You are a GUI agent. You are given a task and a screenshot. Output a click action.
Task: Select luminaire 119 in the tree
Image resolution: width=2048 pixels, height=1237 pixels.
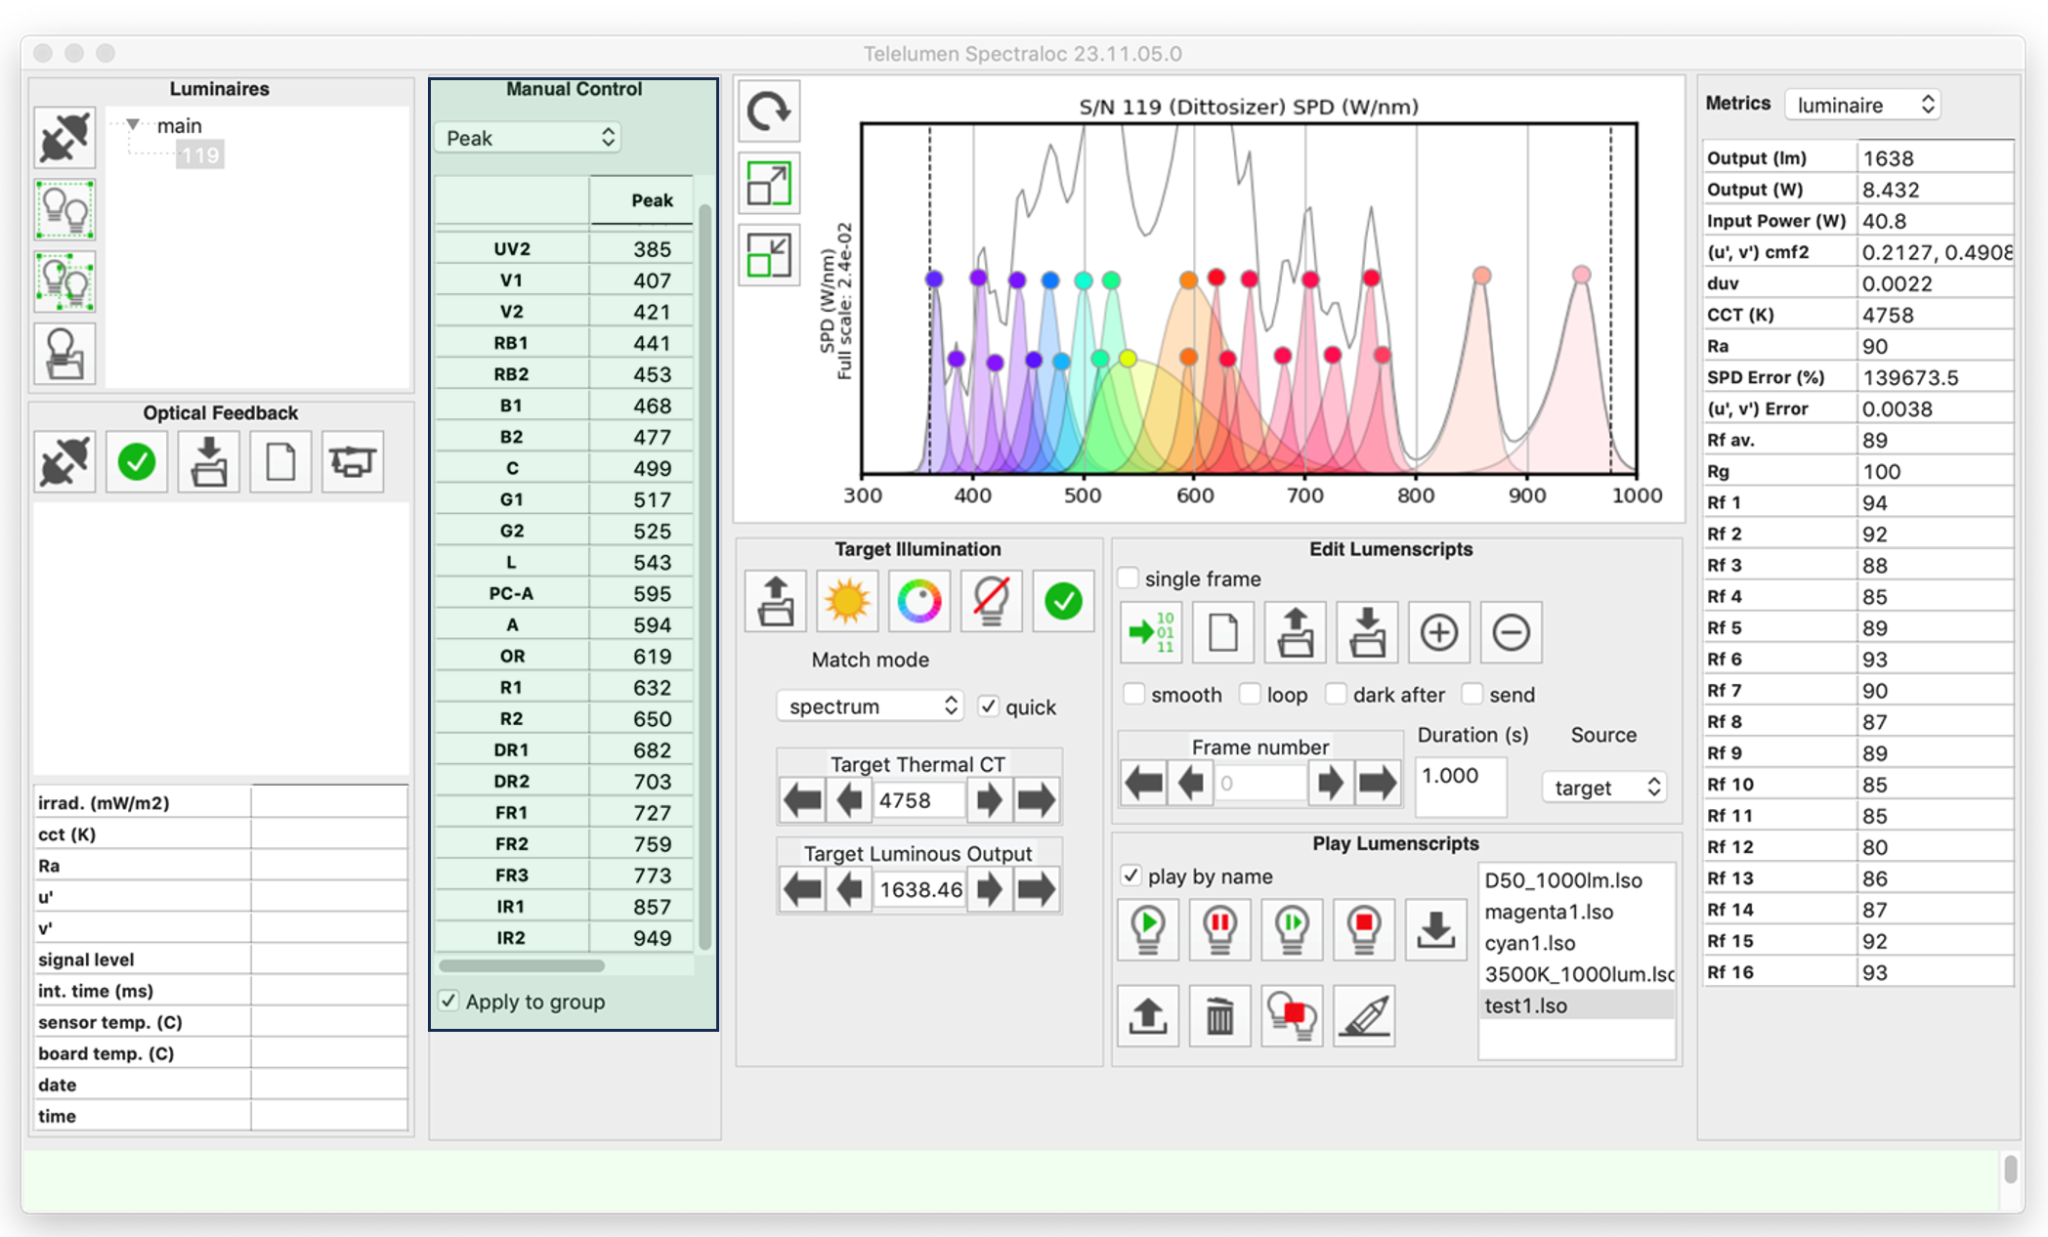[200, 155]
